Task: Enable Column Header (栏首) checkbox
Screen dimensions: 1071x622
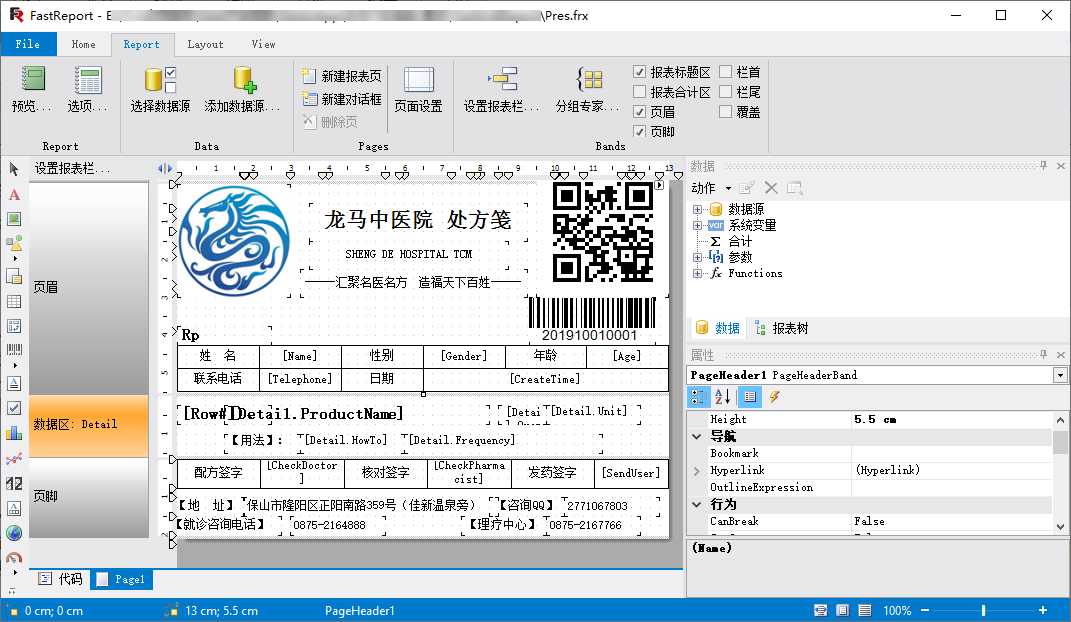Action: (x=725, y=72)
